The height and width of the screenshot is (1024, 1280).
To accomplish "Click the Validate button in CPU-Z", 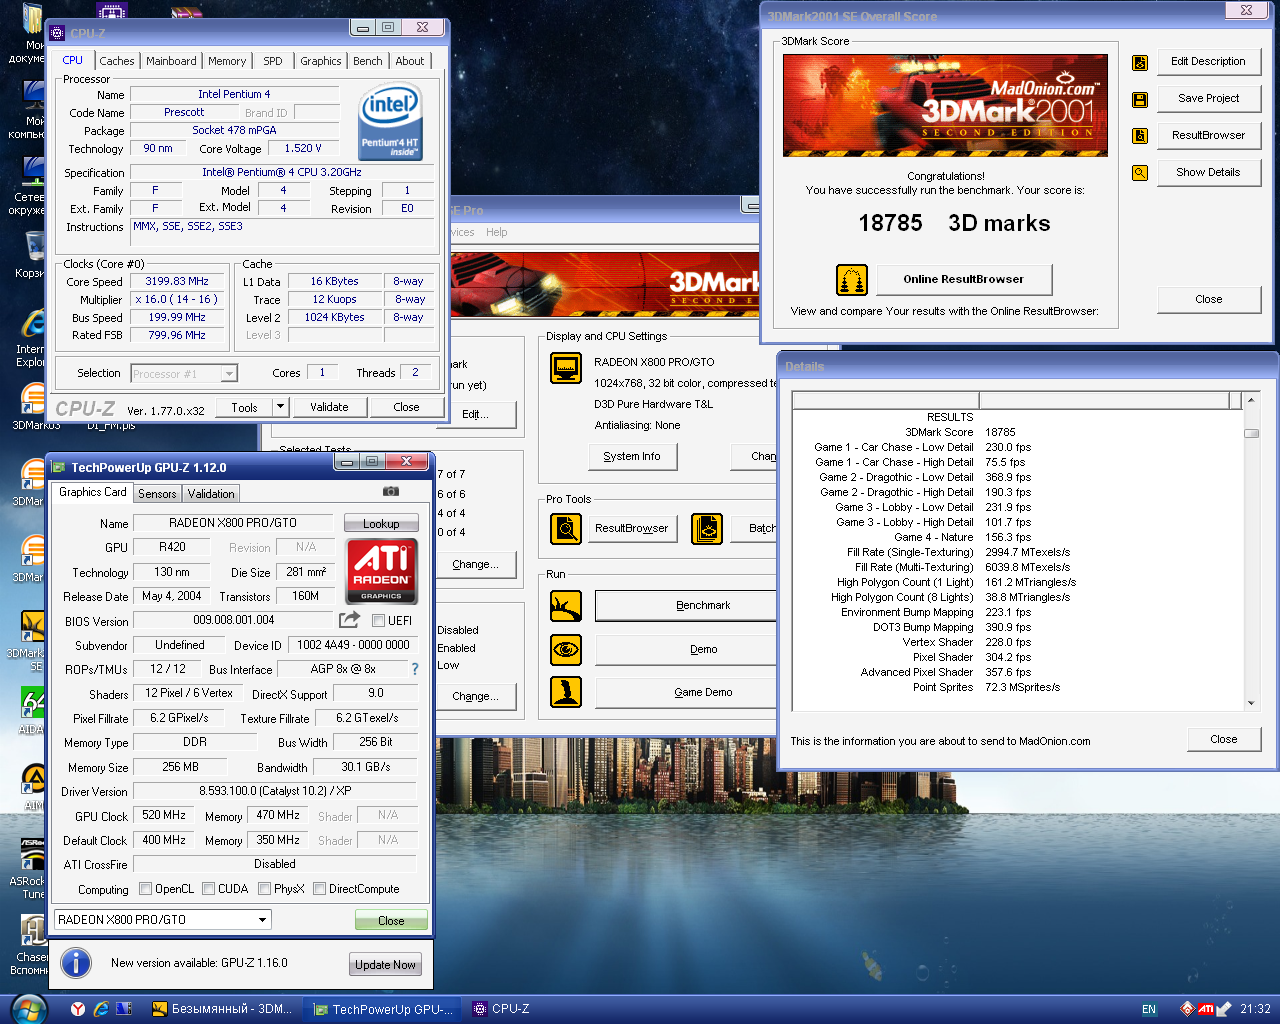I will [x=329, y=407].
